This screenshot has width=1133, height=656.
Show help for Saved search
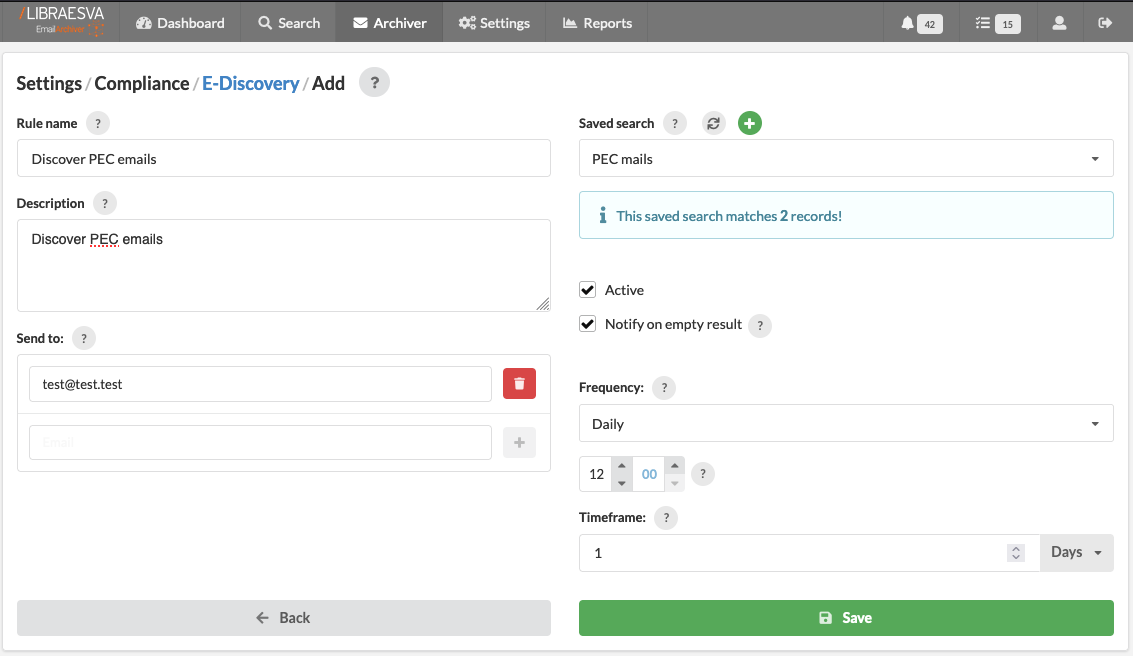point(675,123)
